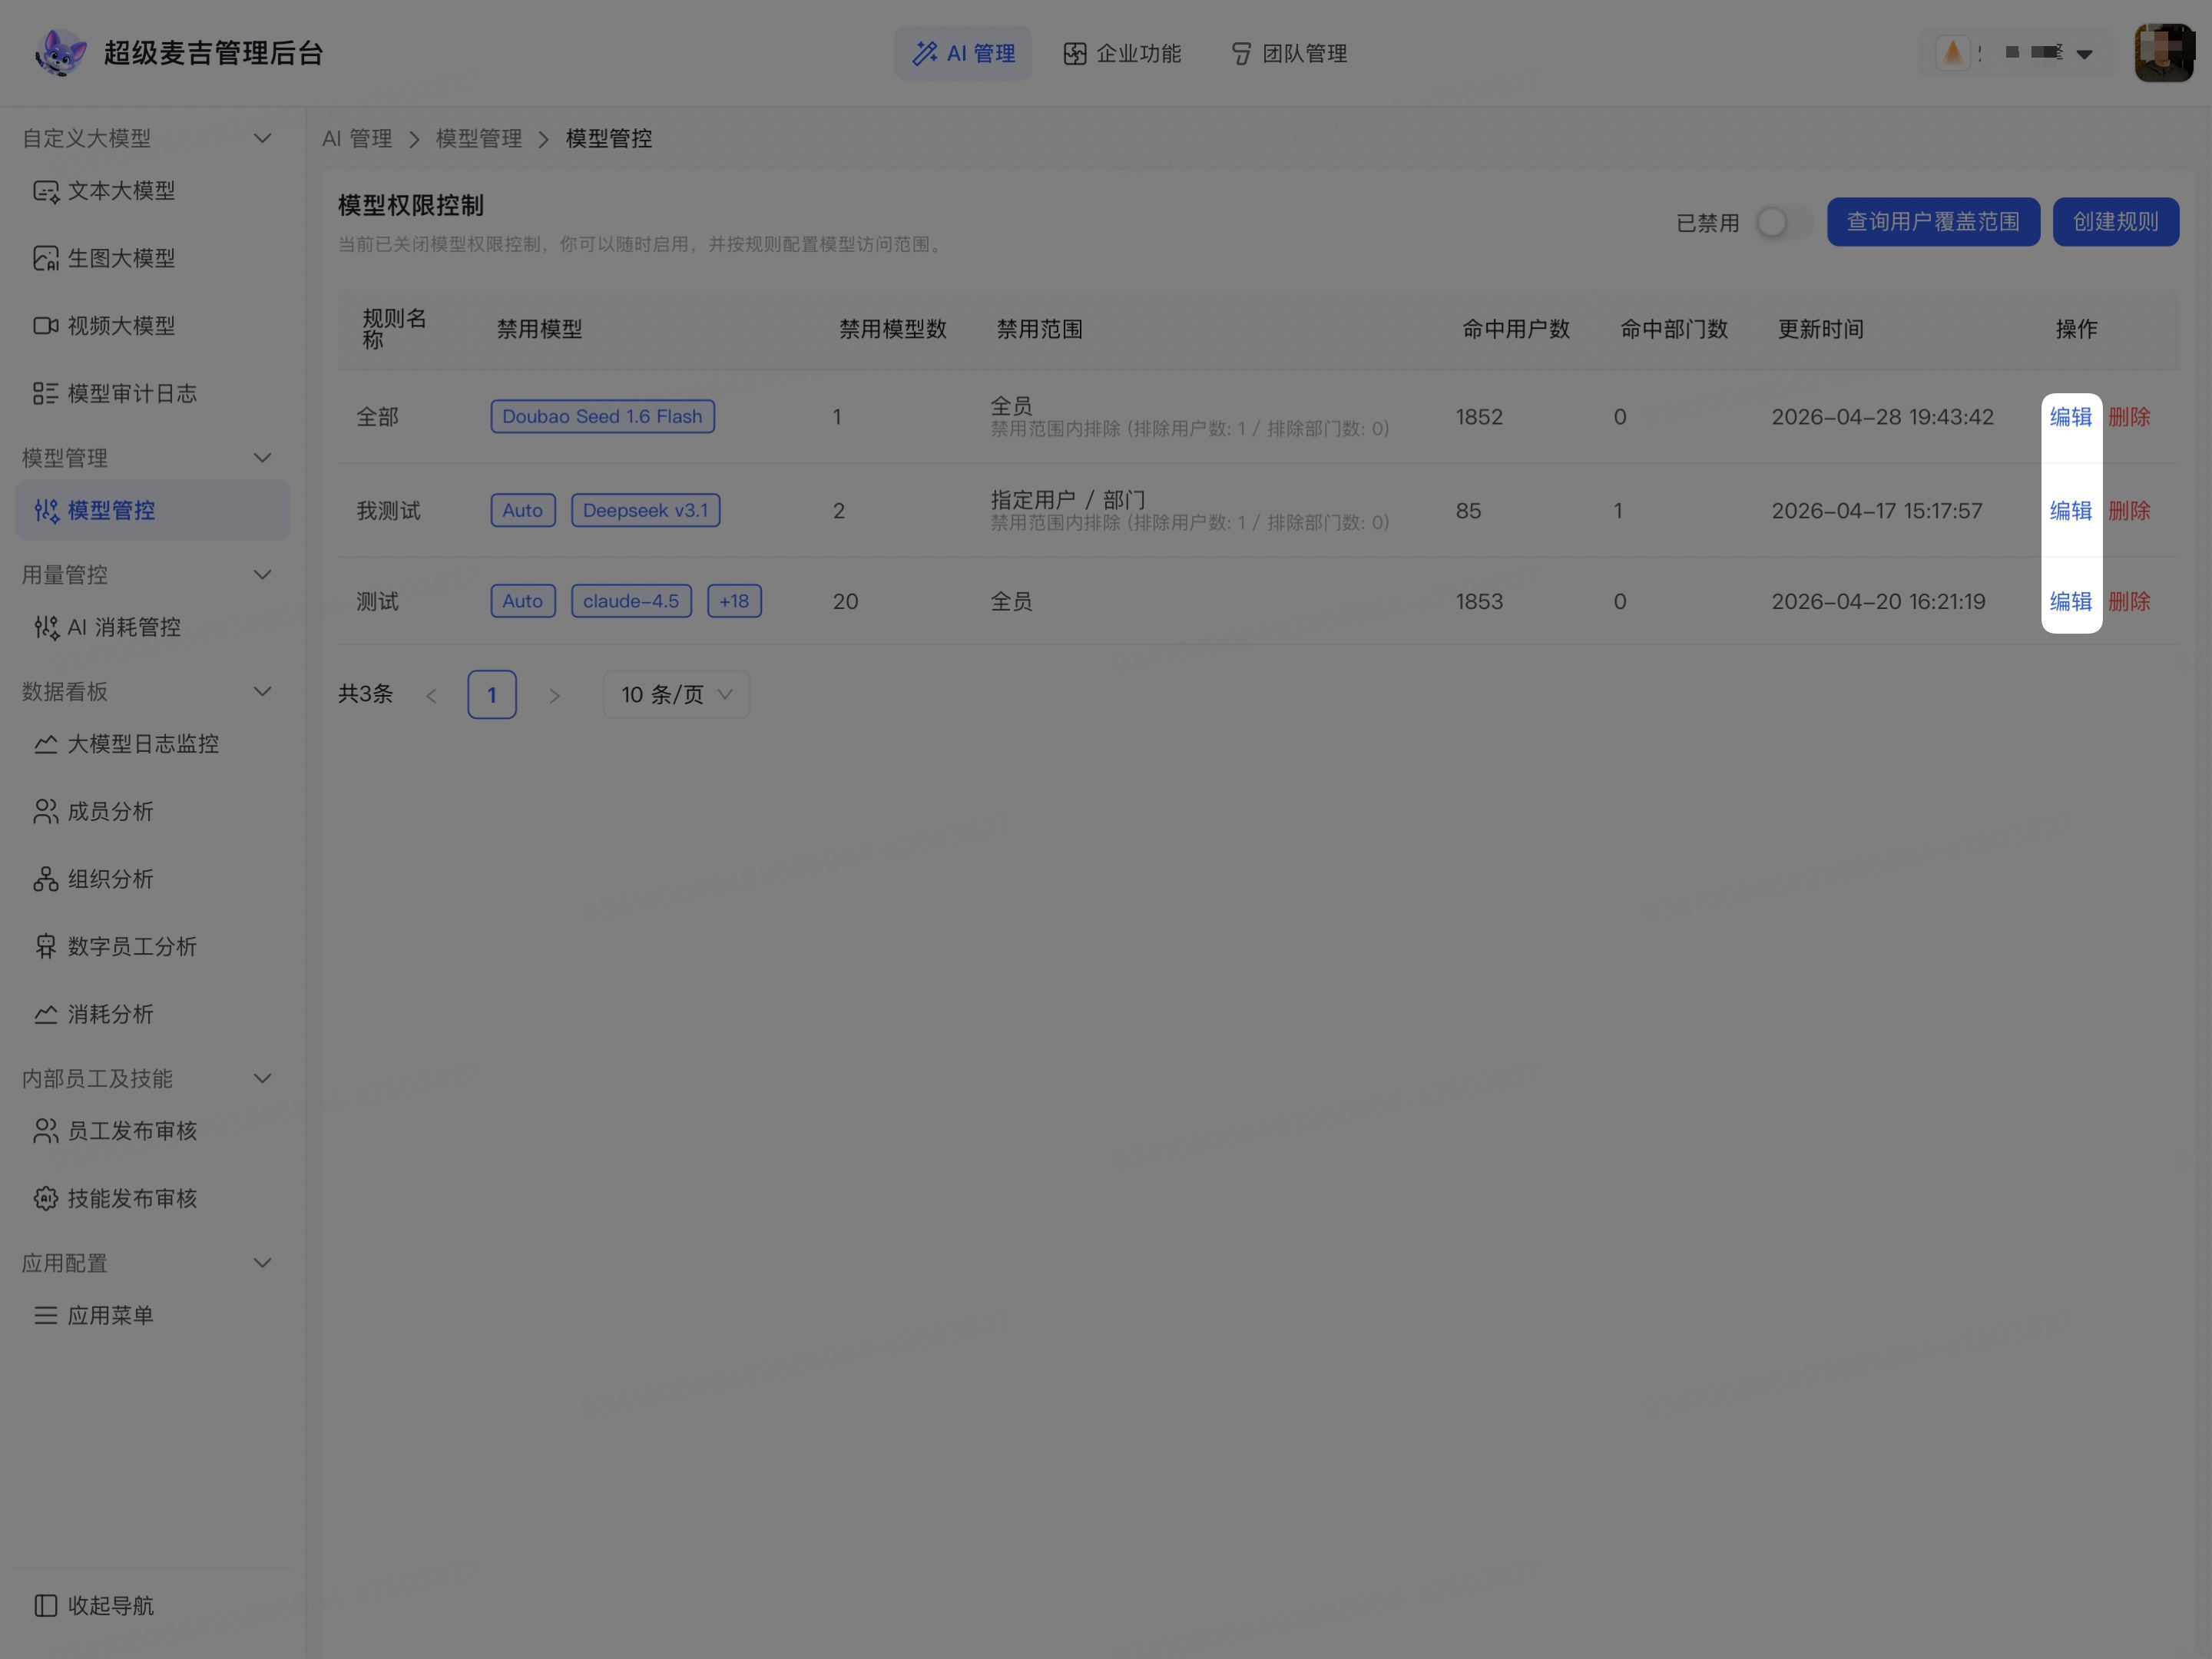
Task: Edit the 我测试 rule
Action: (2070, 511)
